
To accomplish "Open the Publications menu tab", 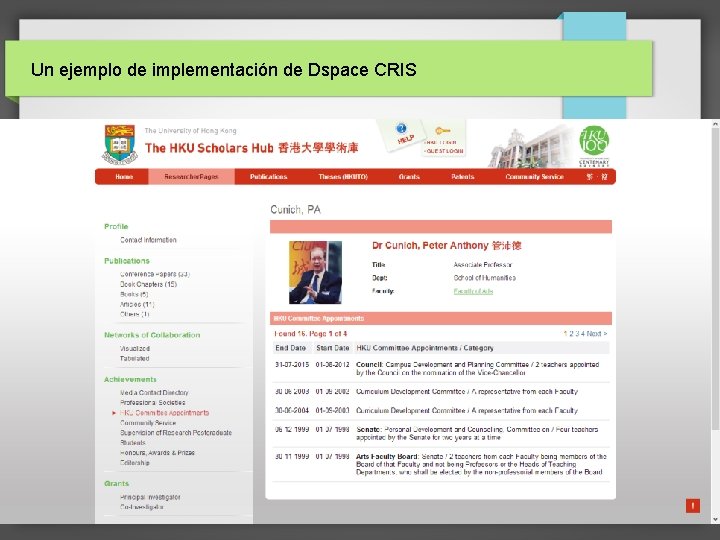I will click(x=269, y=177).
